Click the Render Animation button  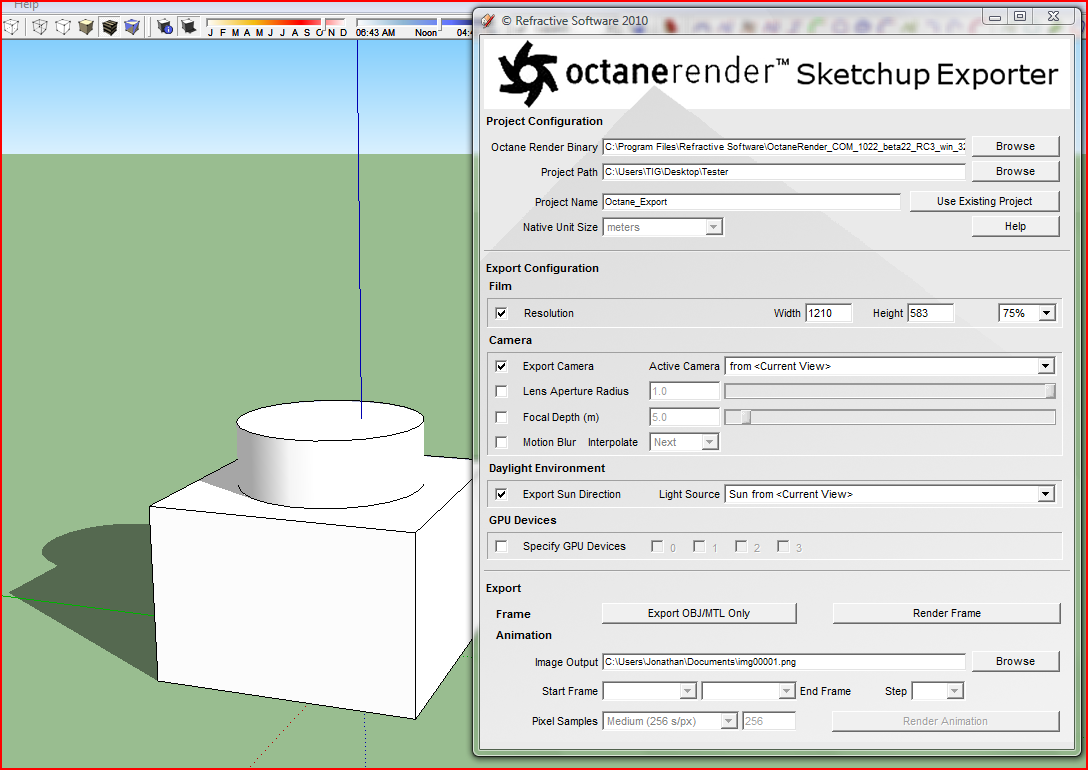click(x=945, y=721)
